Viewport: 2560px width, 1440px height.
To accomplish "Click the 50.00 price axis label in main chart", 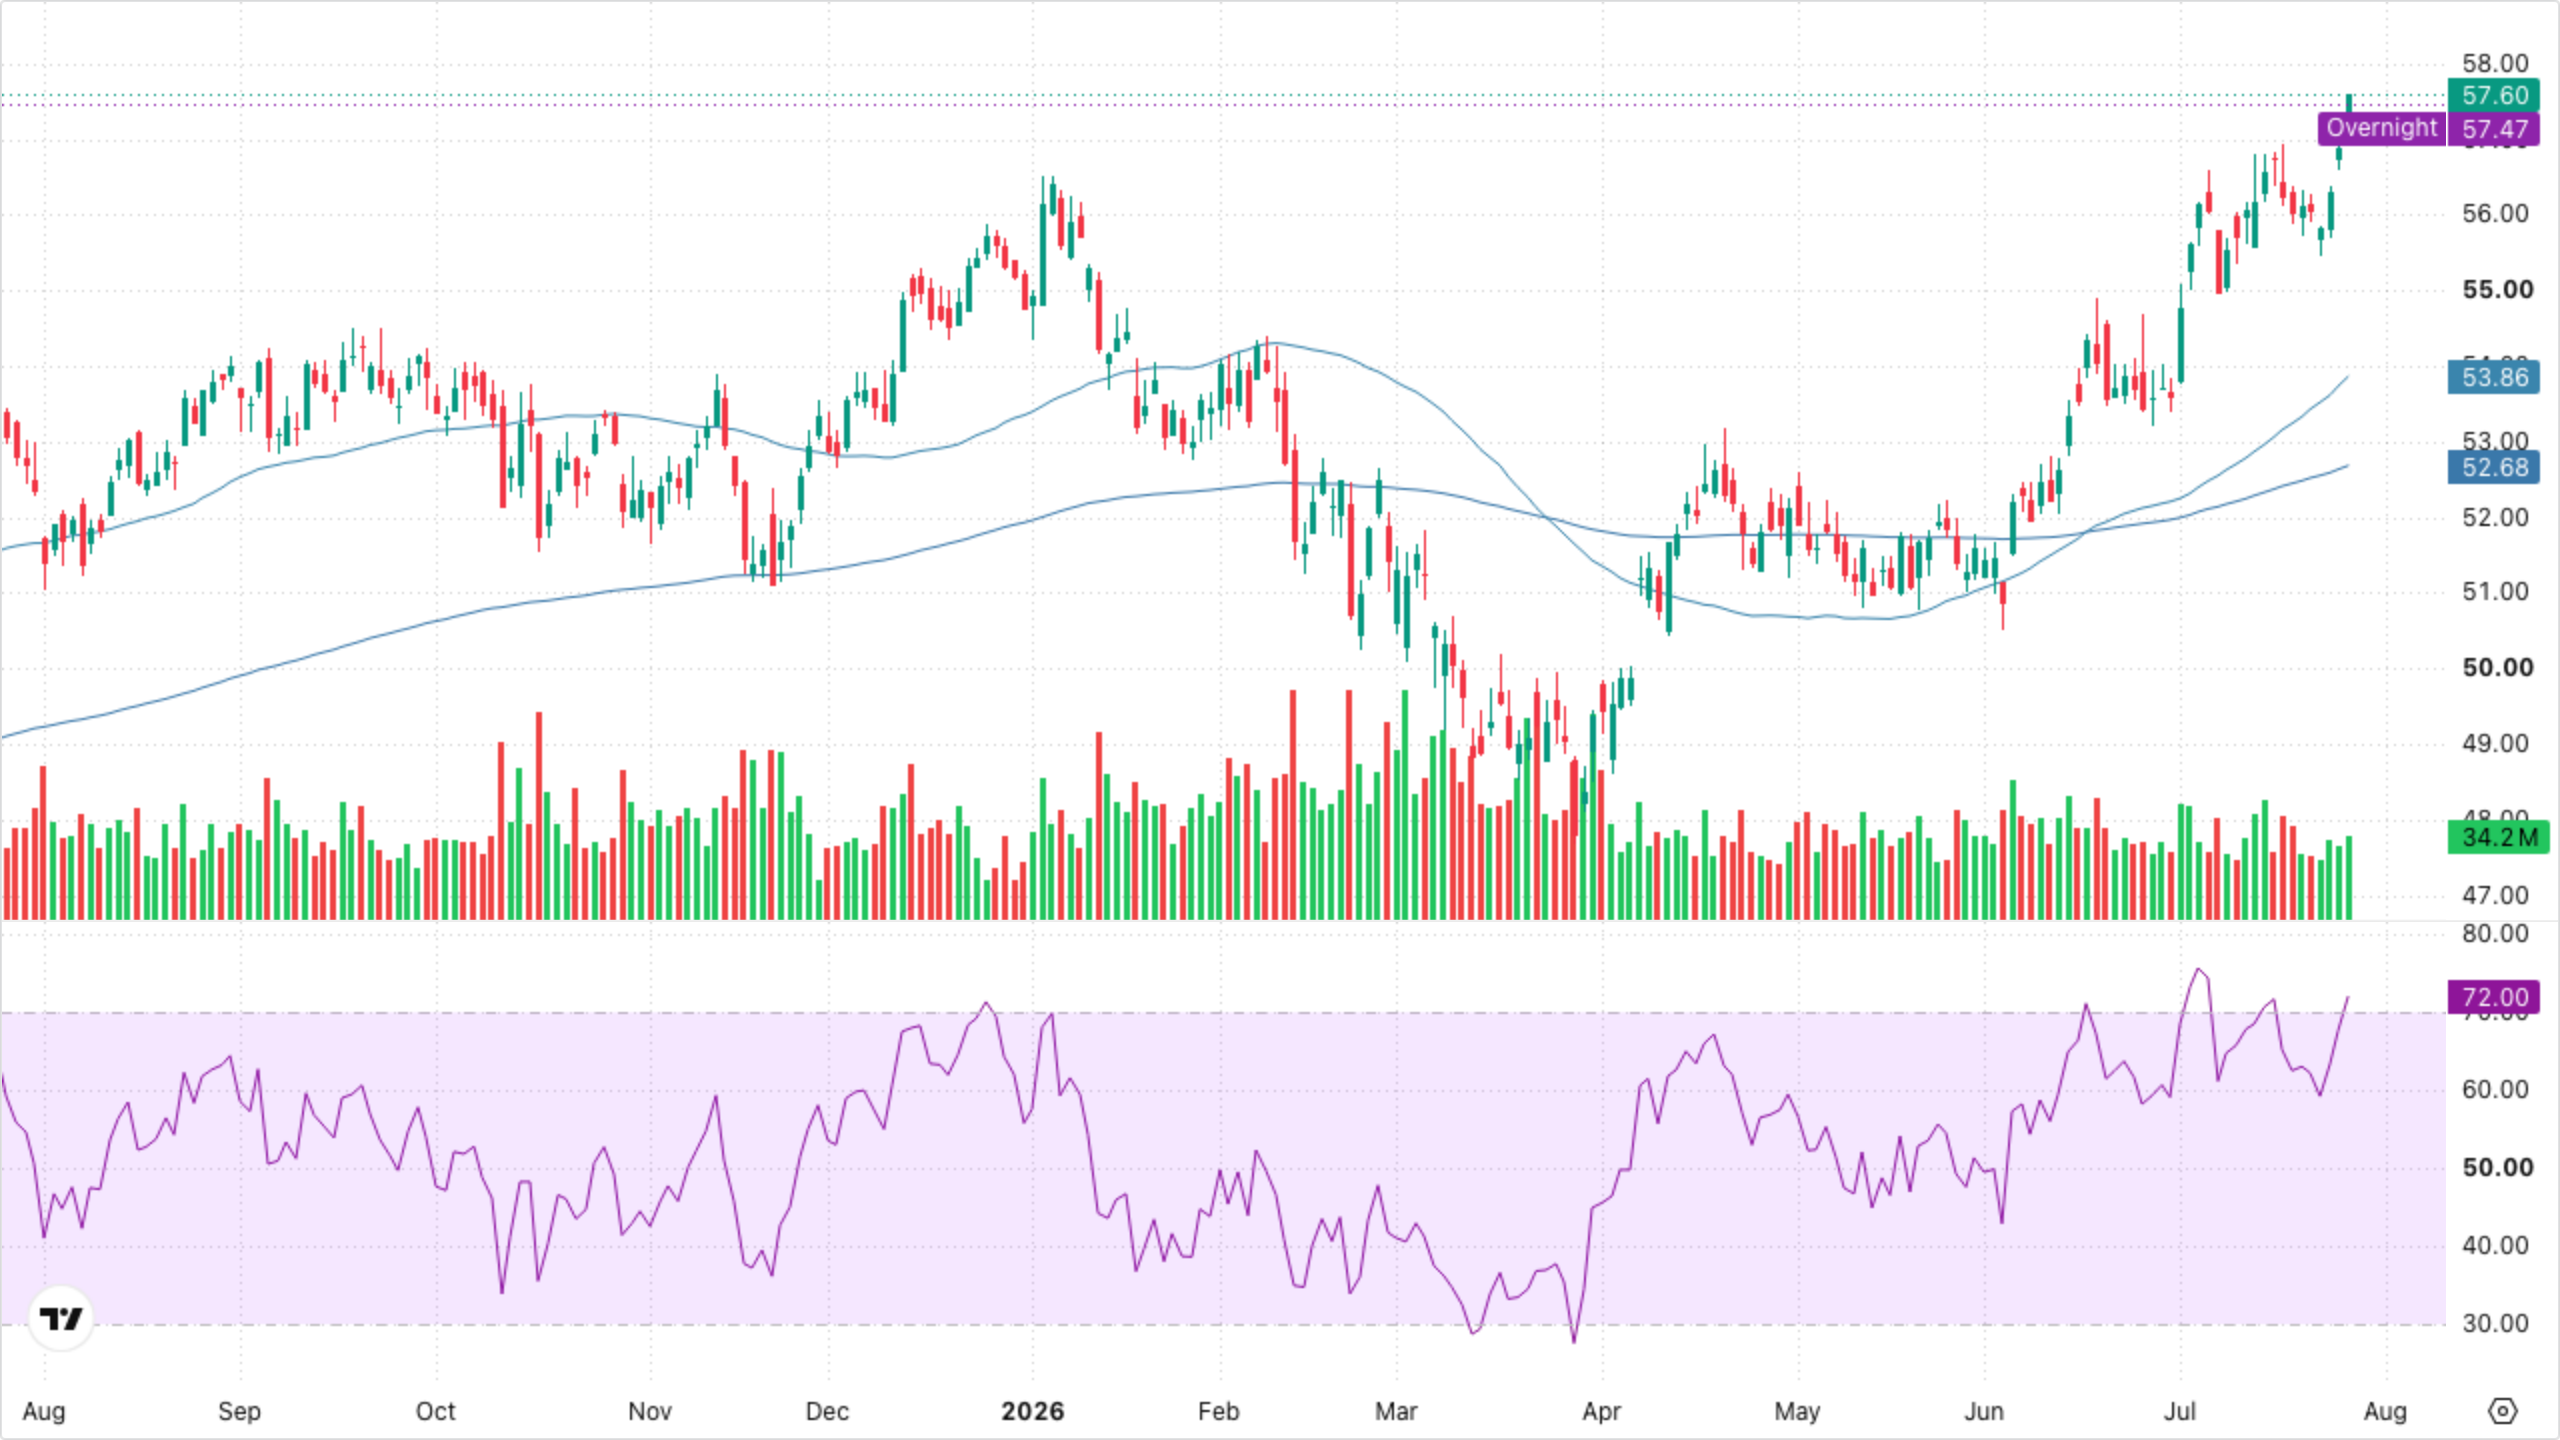I will click(x=2497, y=668).
